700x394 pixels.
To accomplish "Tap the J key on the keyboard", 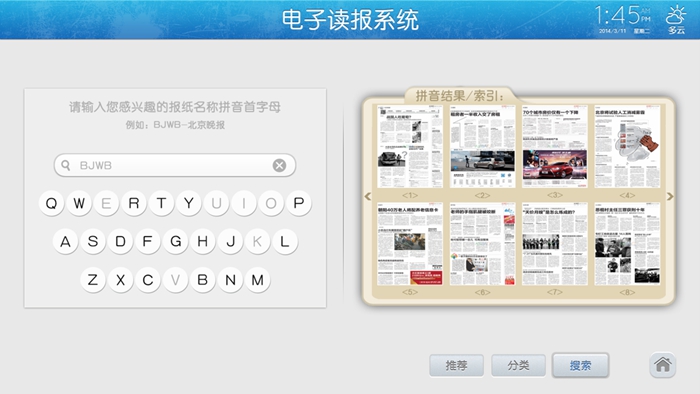I will pyautogui.click(x=230, y=241).
